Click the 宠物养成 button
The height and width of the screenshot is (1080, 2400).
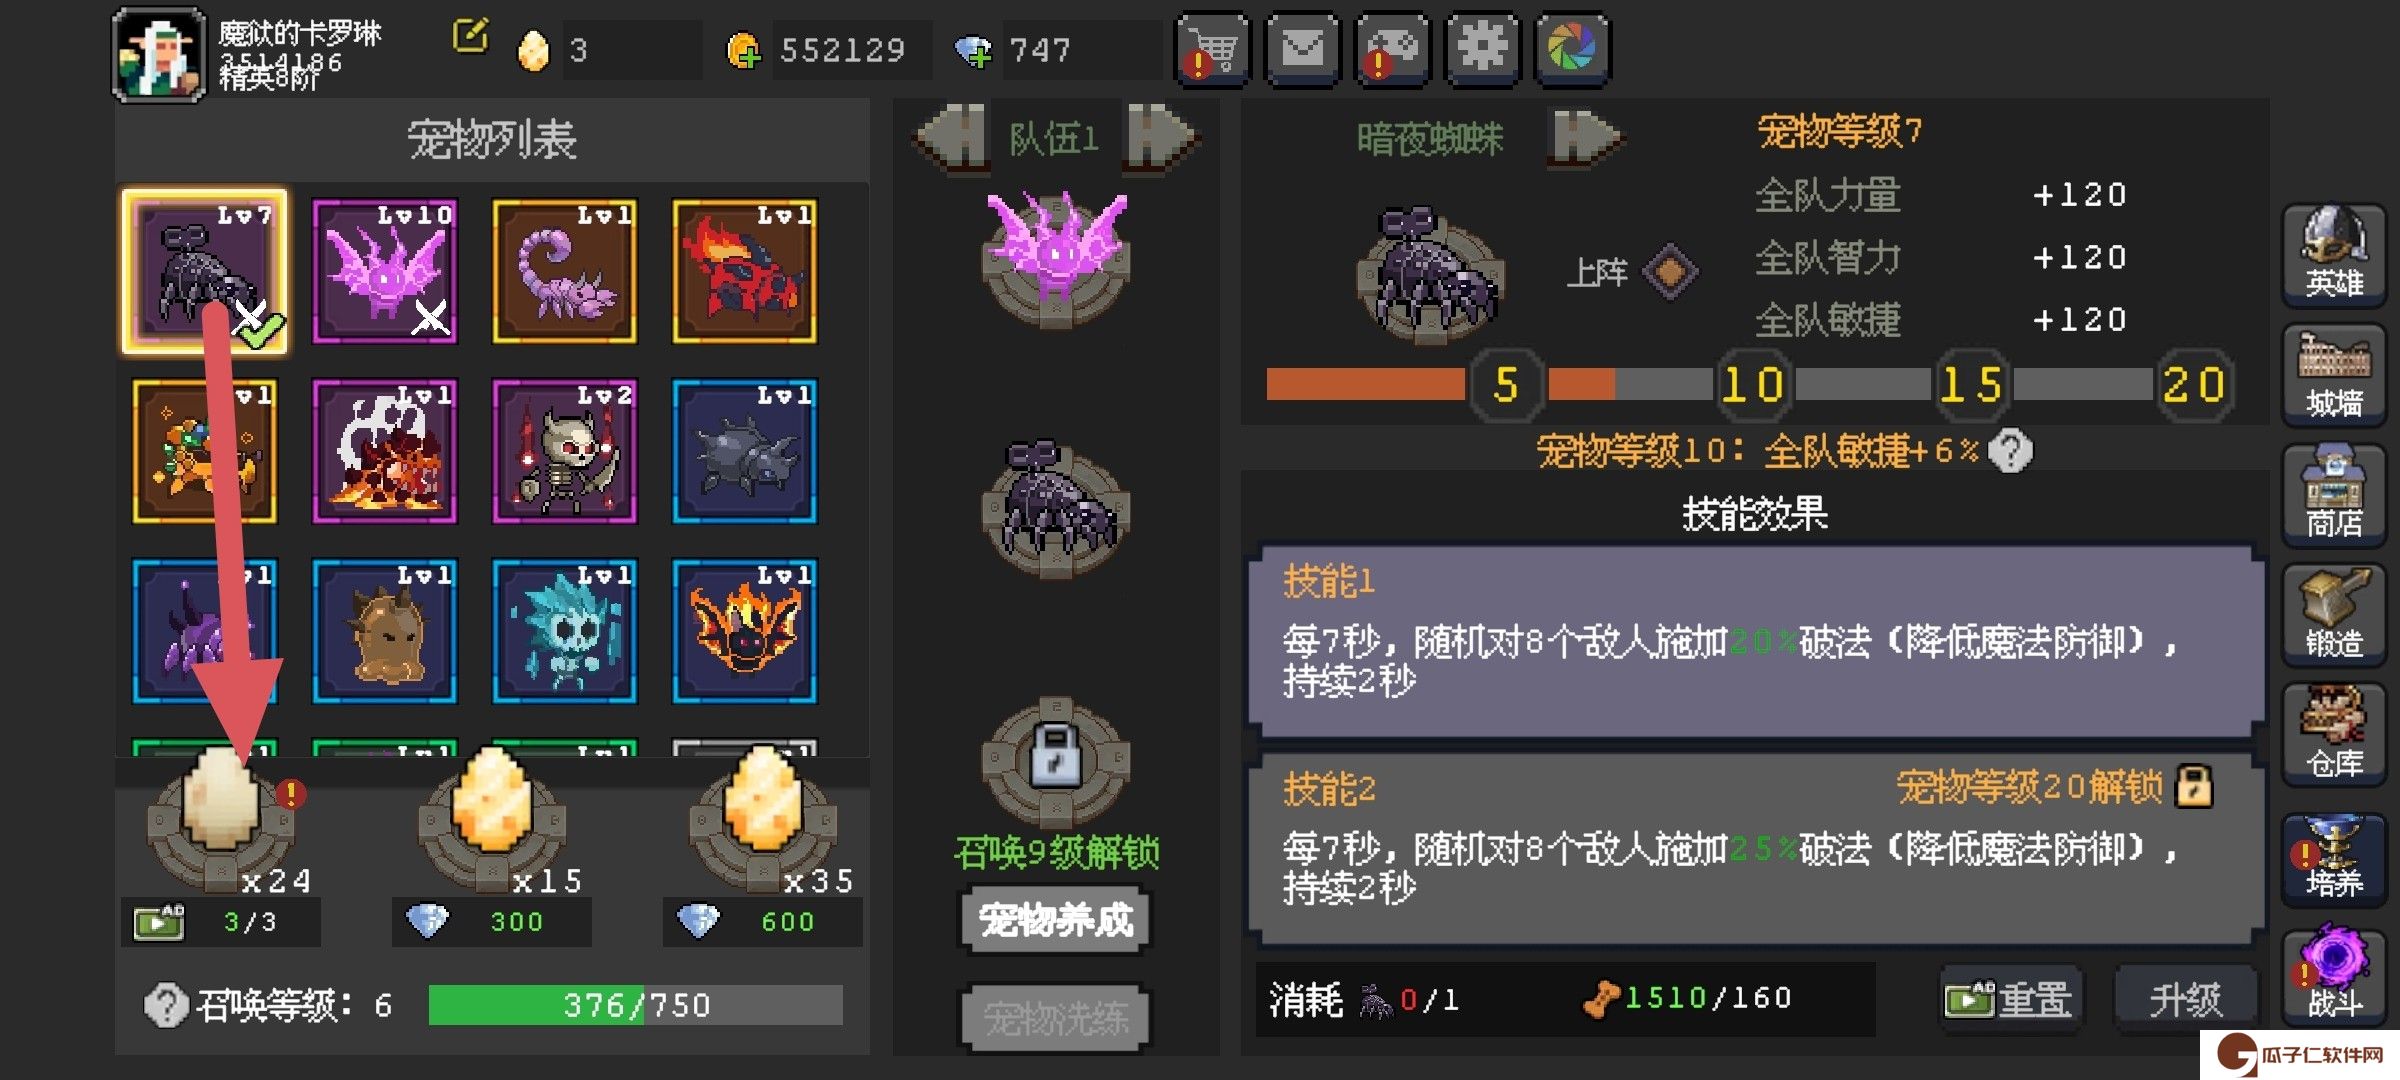1056,919
